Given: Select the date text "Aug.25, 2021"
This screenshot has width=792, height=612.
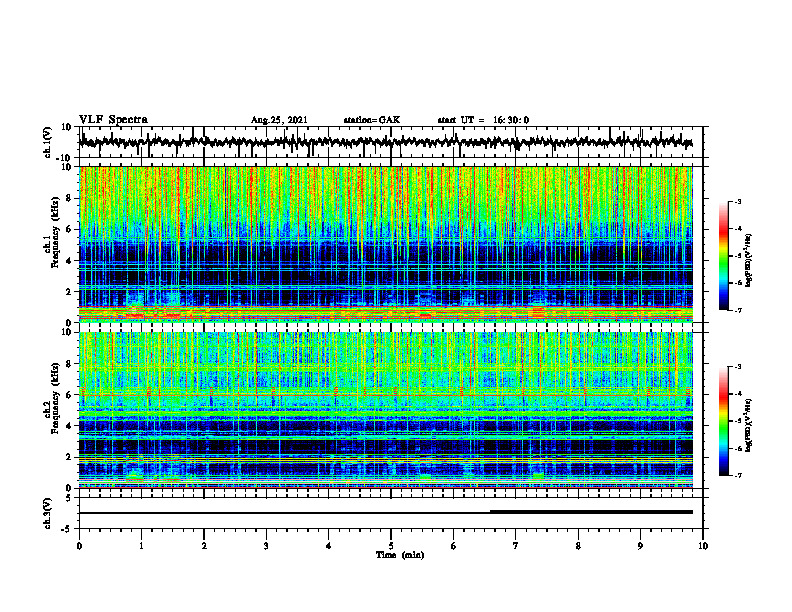Looking at the screenshot, I should [279, 120].
